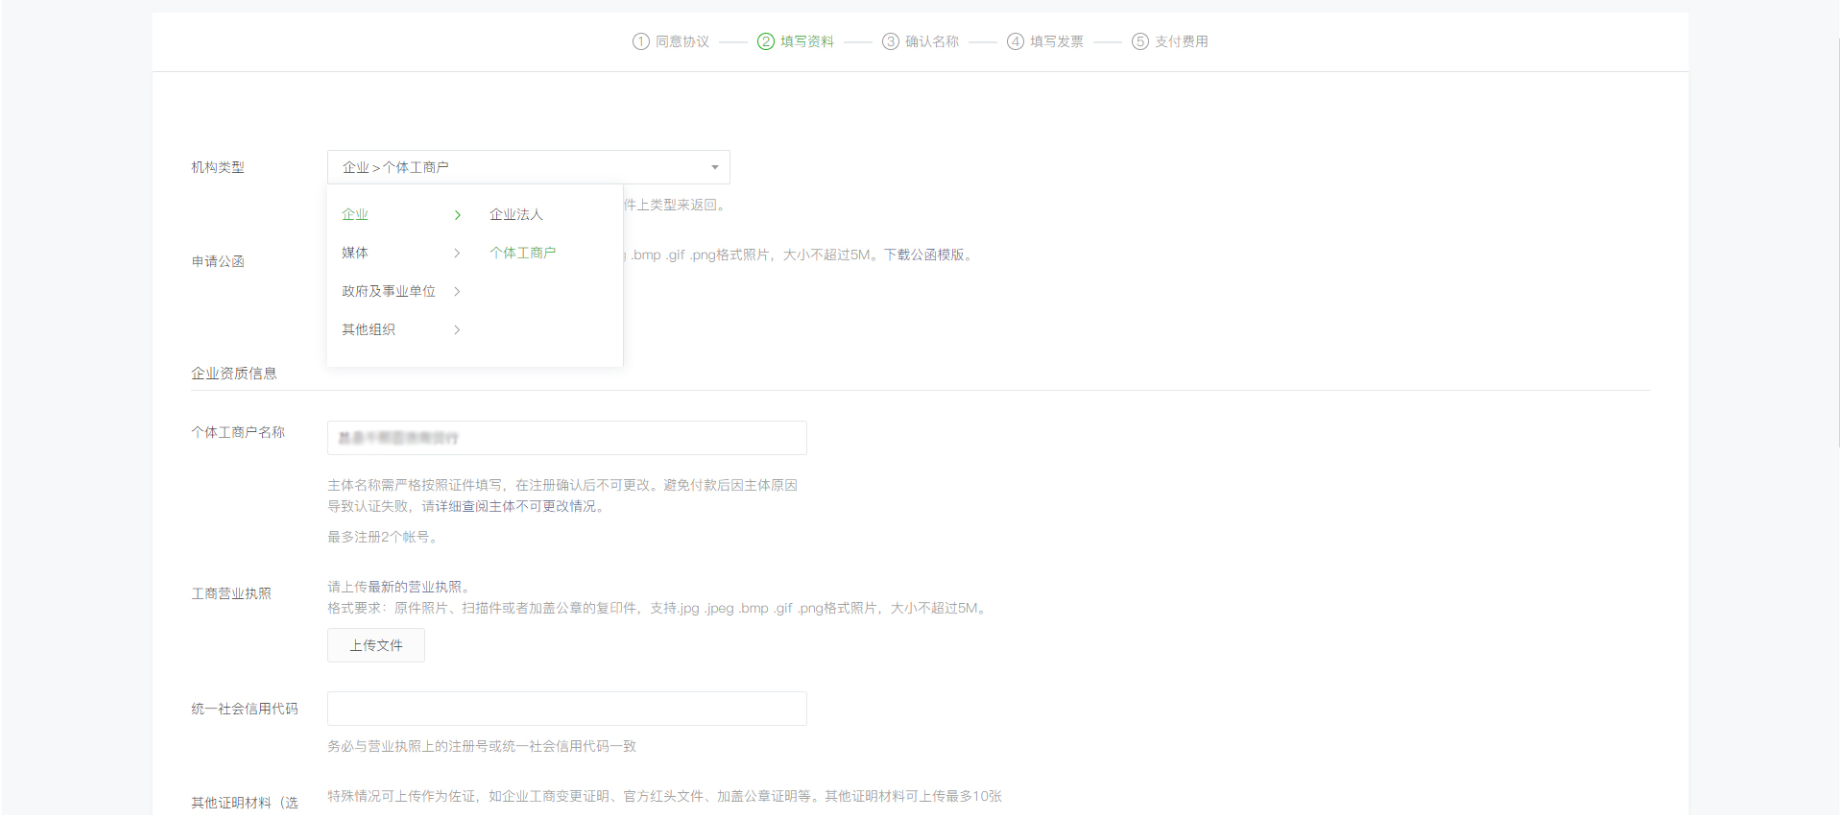
Task: Expand the 媒体 submenu chevron
Action: (457, 253)
